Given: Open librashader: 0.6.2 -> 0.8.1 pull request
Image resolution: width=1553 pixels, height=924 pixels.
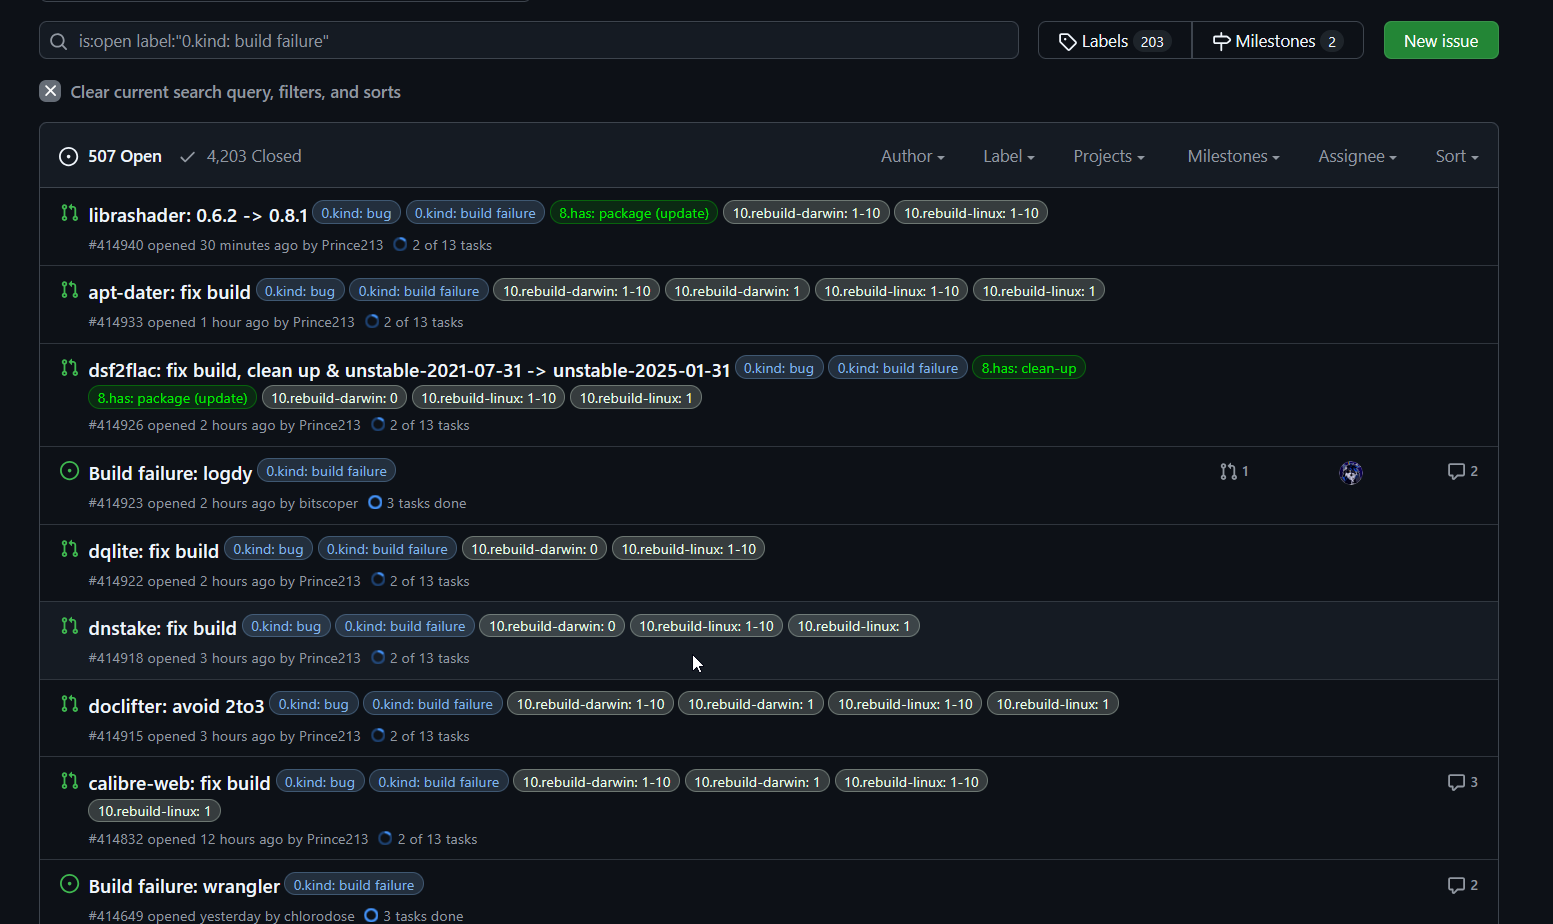Looking at the screenshot, I should tap(198, 215).
